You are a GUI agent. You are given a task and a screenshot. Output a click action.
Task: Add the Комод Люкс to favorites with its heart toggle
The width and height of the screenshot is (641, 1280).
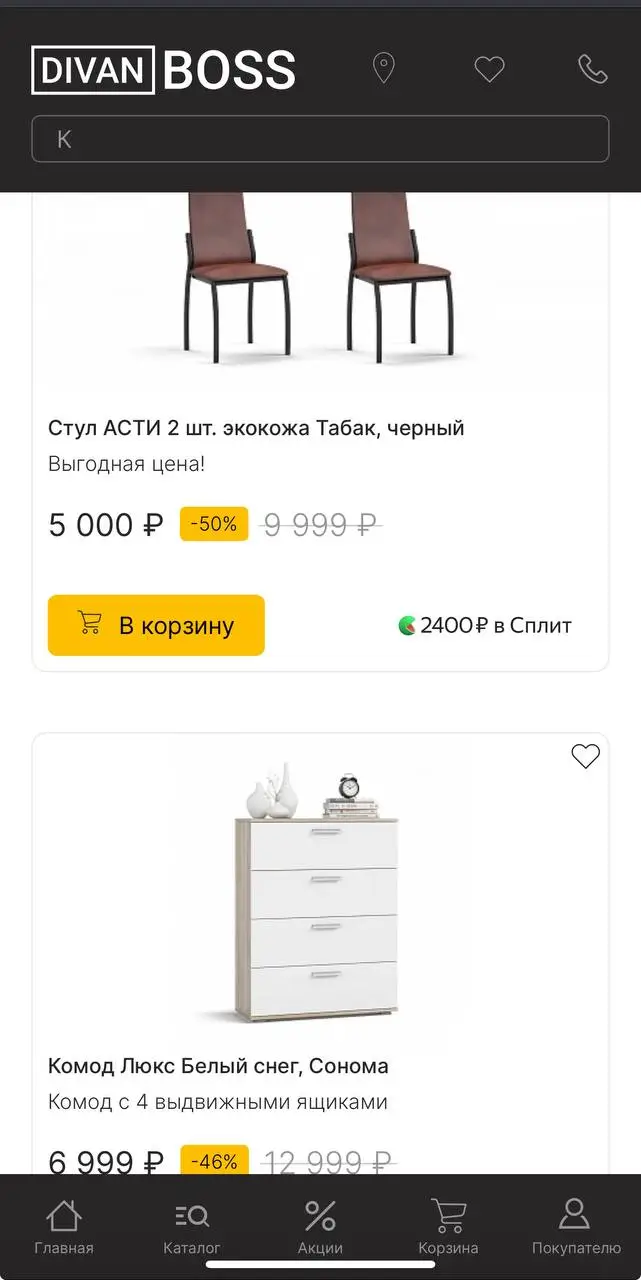coord(586,757)
